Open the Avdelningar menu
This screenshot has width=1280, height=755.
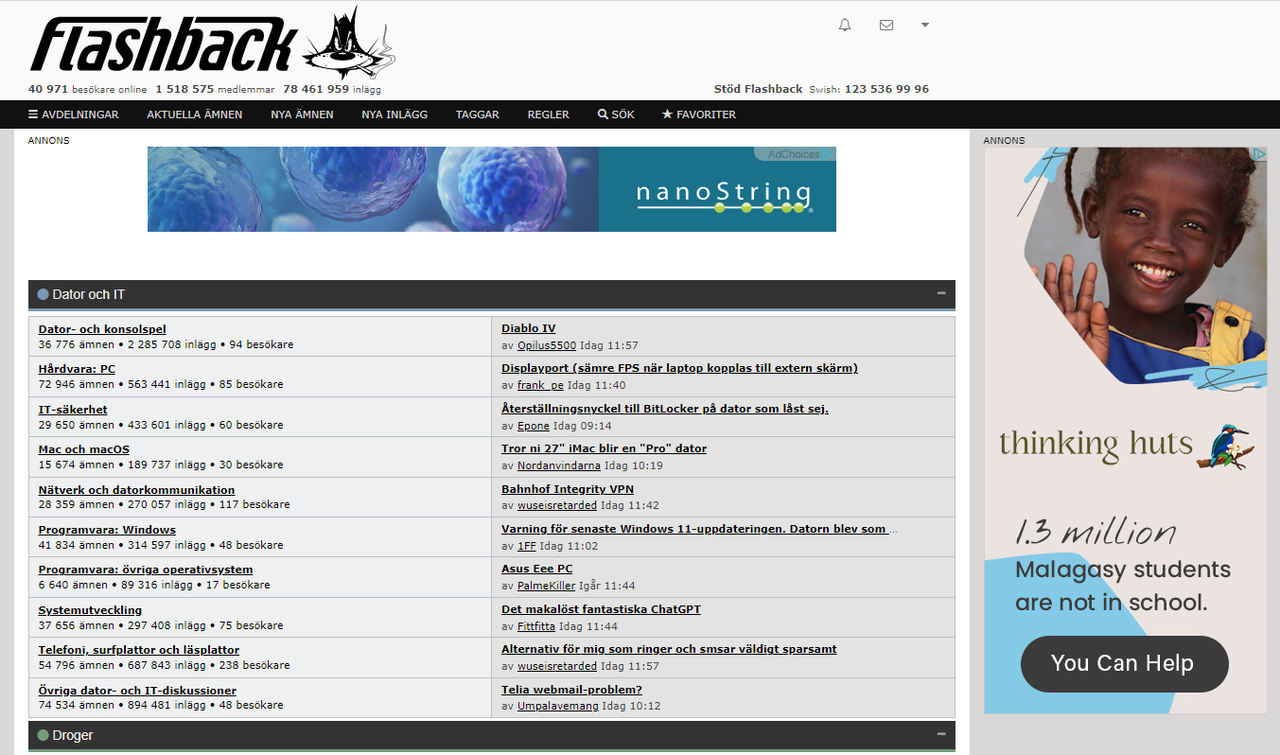coord(74,115)
